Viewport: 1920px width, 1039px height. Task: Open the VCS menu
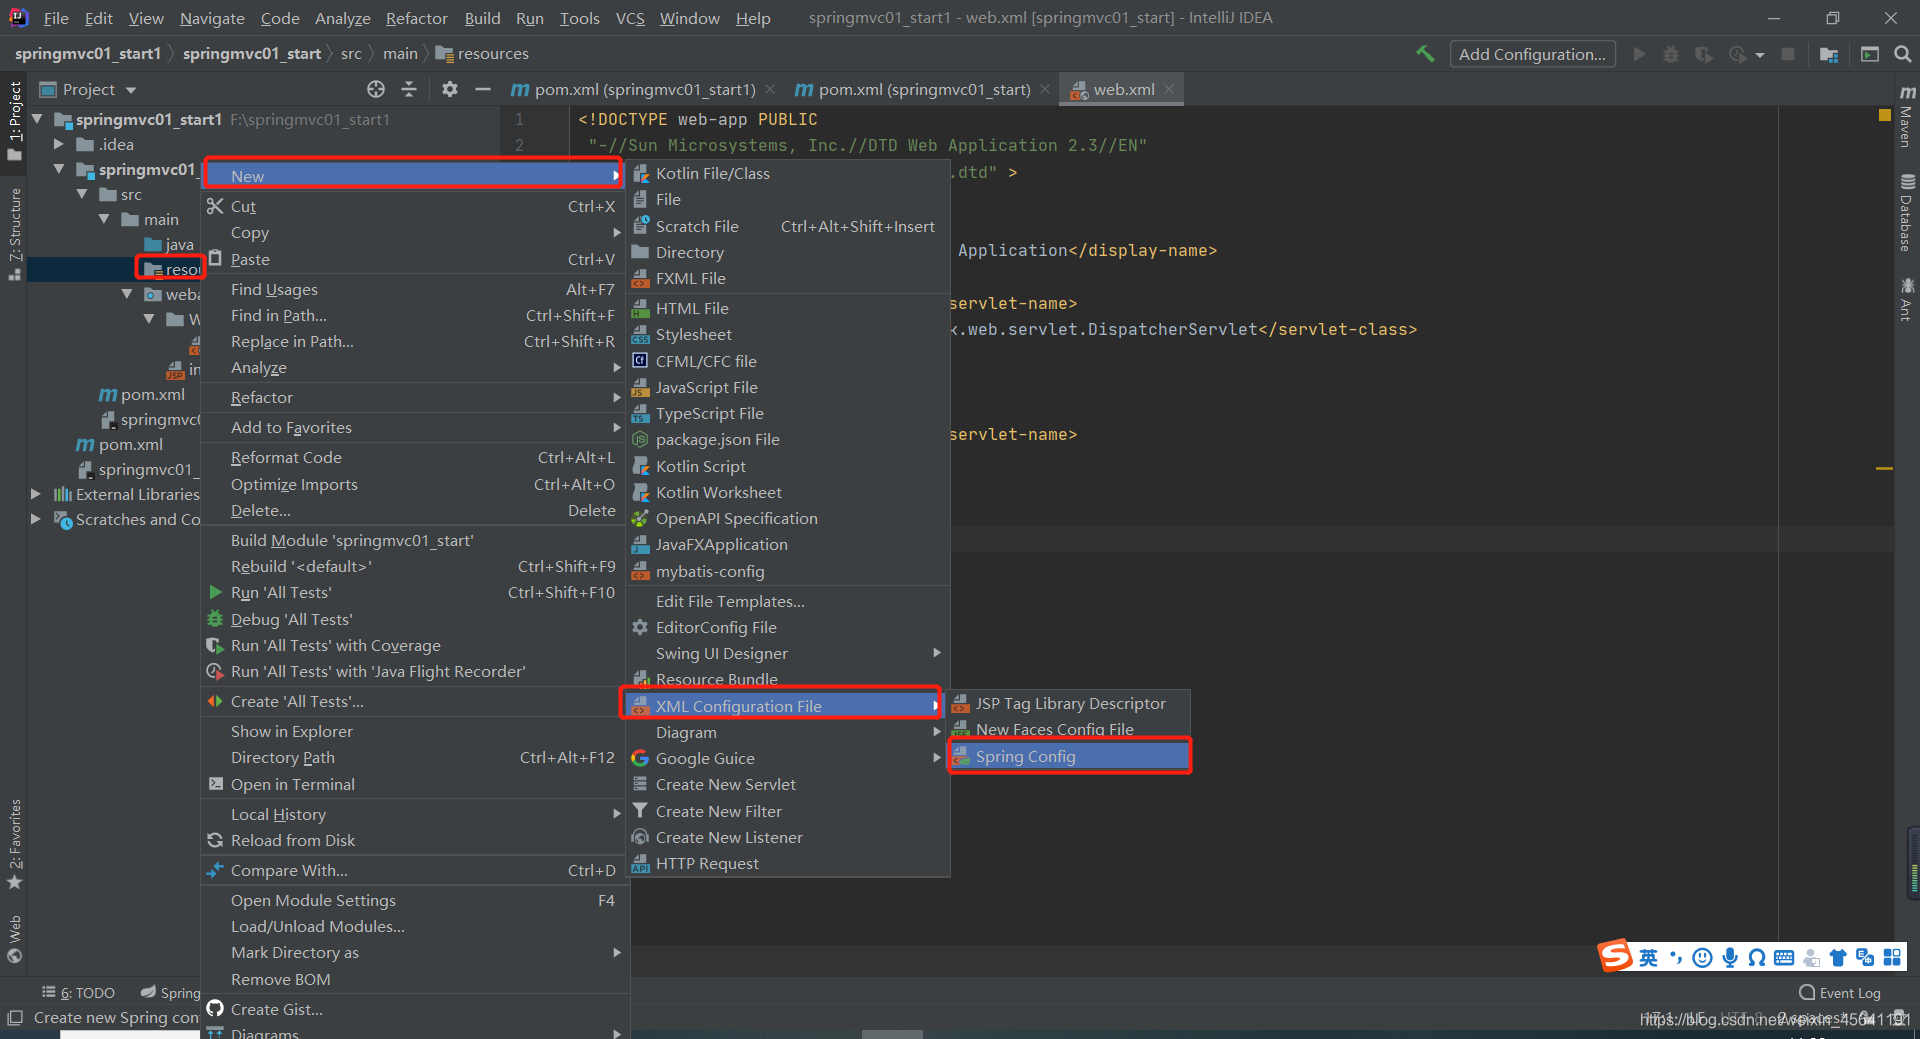tap(630, 18)
